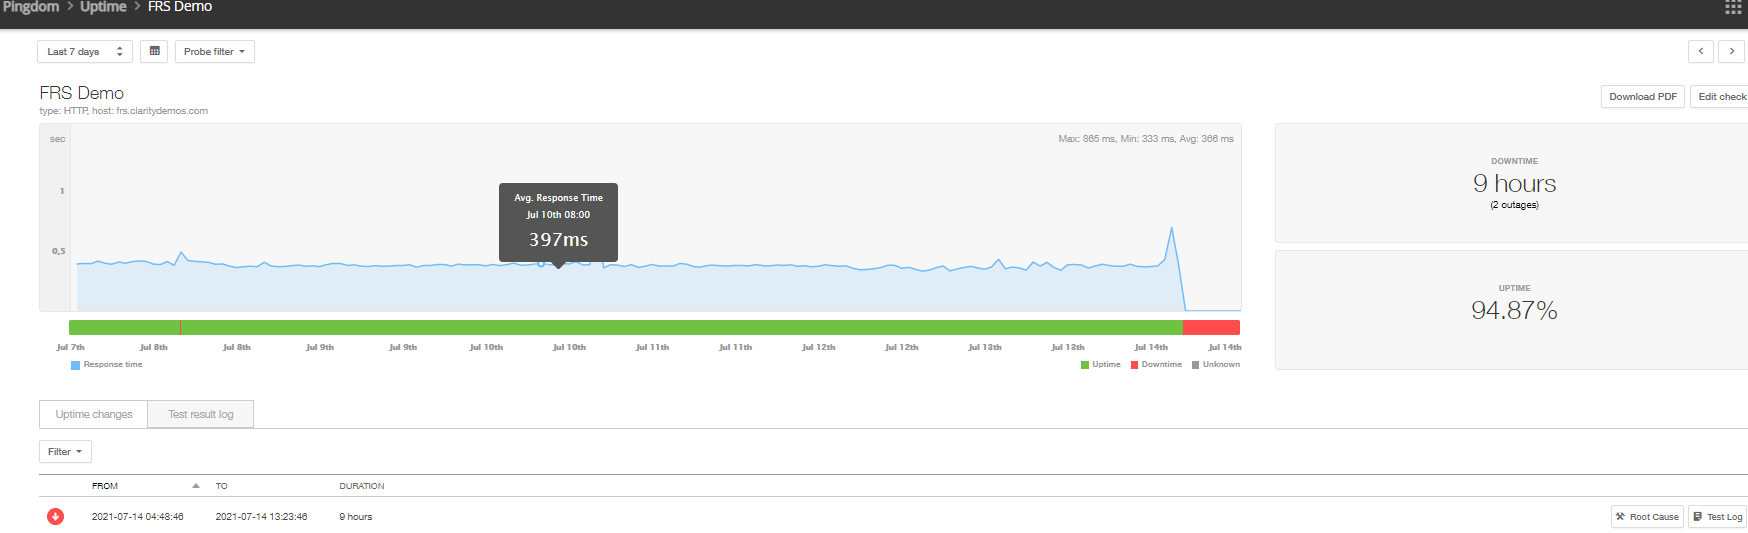The image size is (1748, 533).
Task: Click the 9 hours duration cell
Action: click(356, 517)
